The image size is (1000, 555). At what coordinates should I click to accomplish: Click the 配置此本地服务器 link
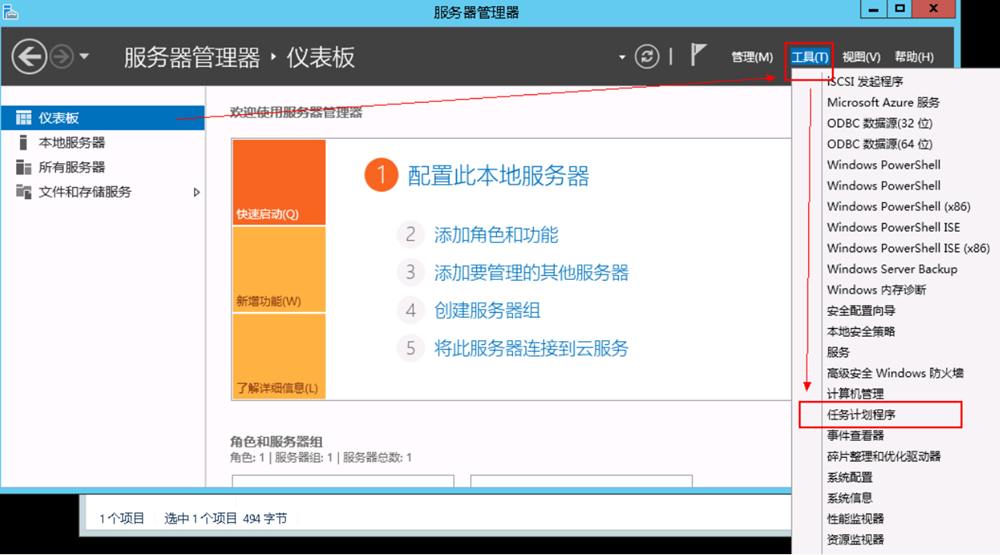click(x=498, y=176)
